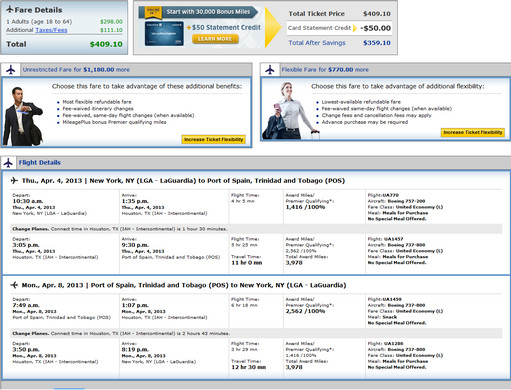
Task: Click Increase Ticket Flexibility under Flexible Fare
Action: tap(473, 132)
